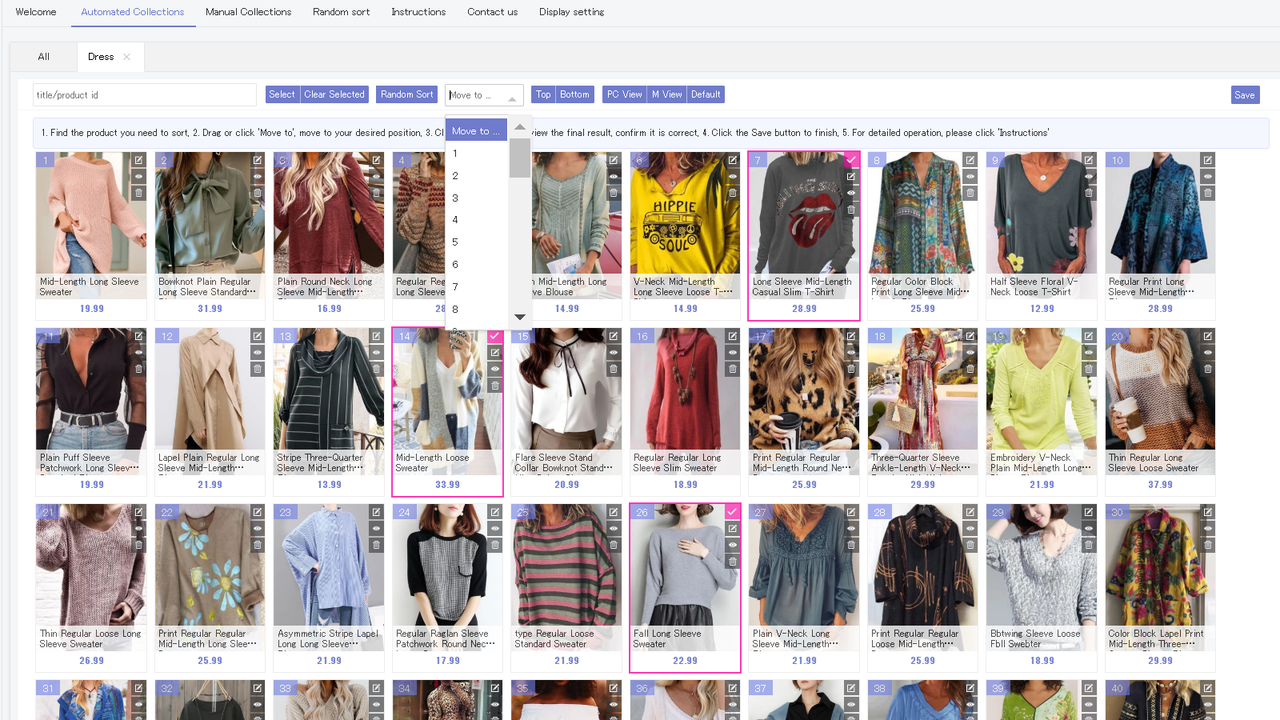Edit Thin Regular Long Sleeve Loose Sweater 20
The image size is (1280, 720).
1208,336
